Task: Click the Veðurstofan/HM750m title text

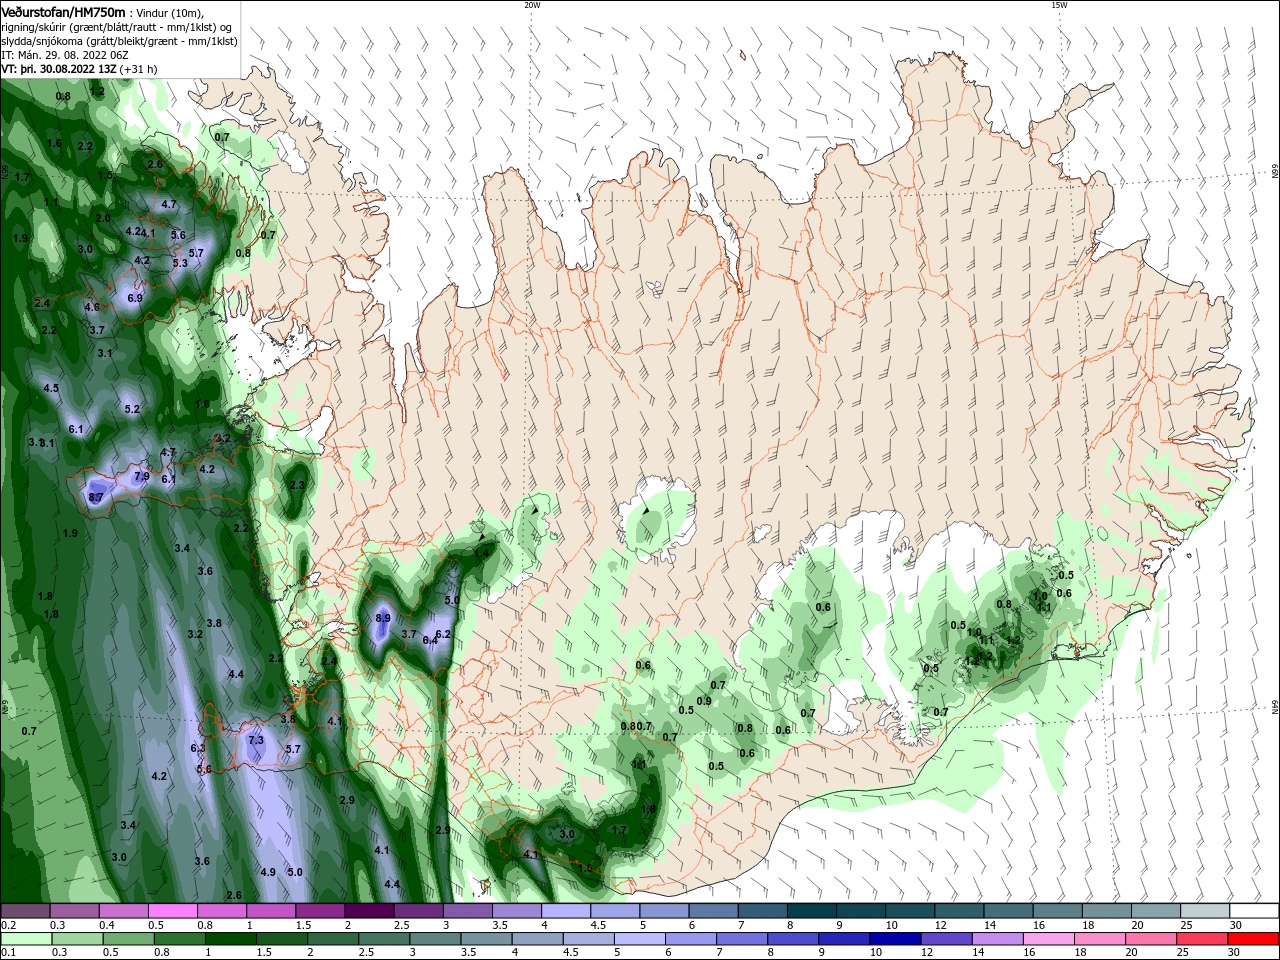Action: pos(64,11)
